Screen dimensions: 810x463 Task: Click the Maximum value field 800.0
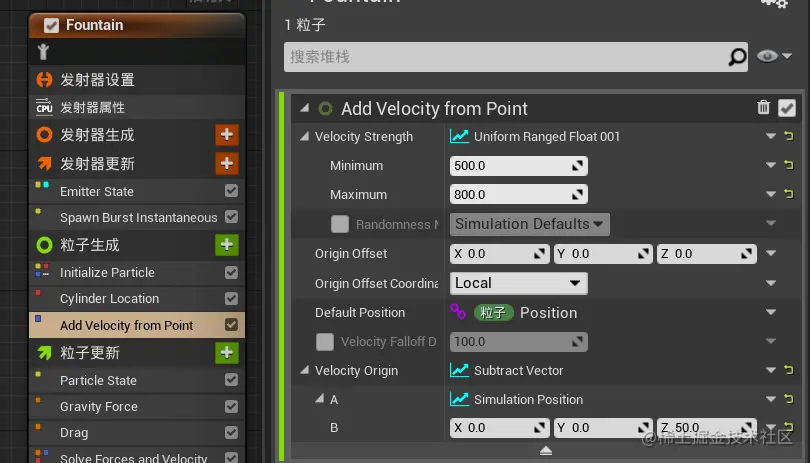[519, 195]
